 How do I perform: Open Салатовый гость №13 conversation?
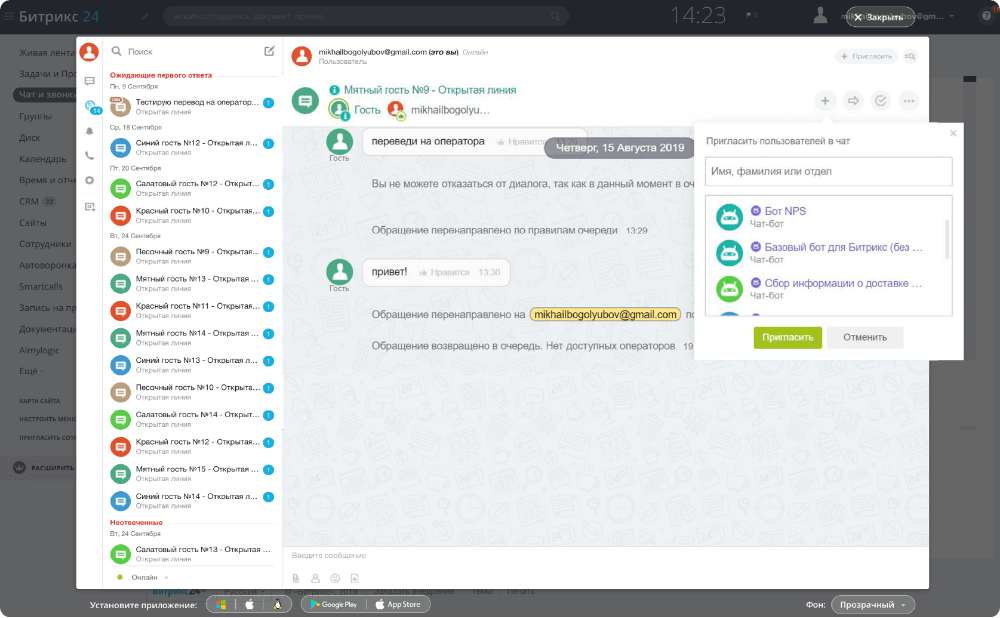192,554
